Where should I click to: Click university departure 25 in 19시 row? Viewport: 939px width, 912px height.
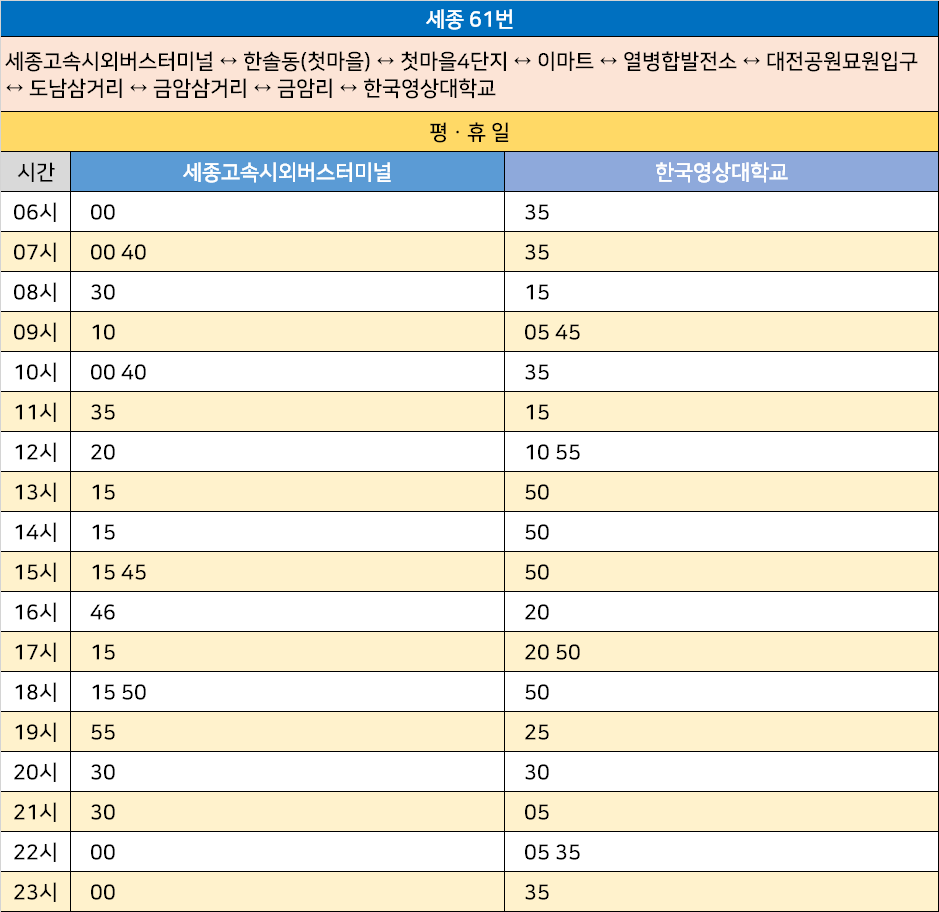pos(537,732)
